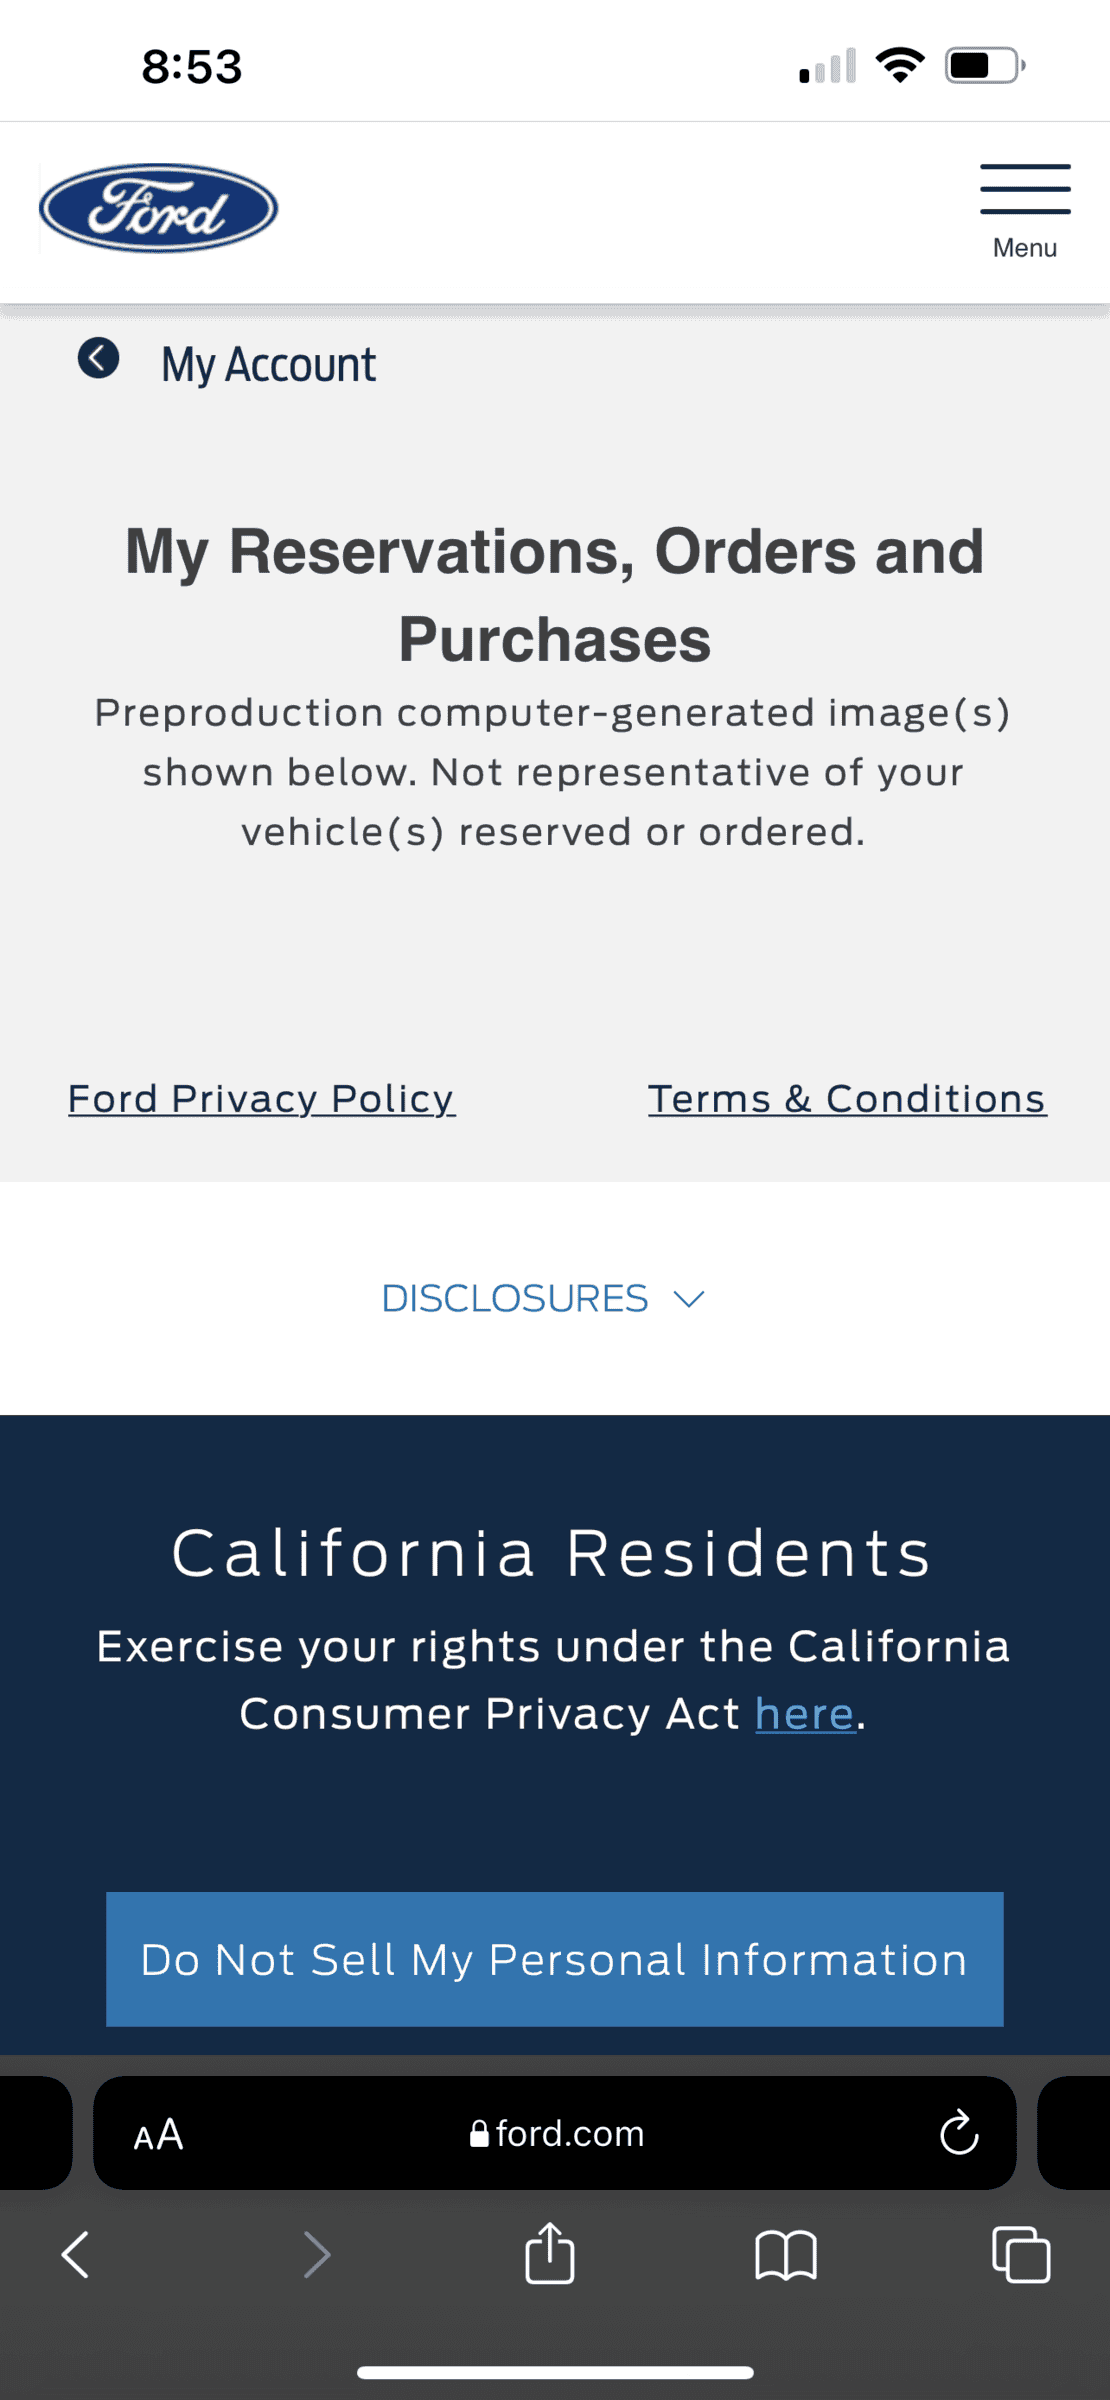Go back using Safari back arrow
This screenshot has width=1110, height=2400.
coord(76,2255)
